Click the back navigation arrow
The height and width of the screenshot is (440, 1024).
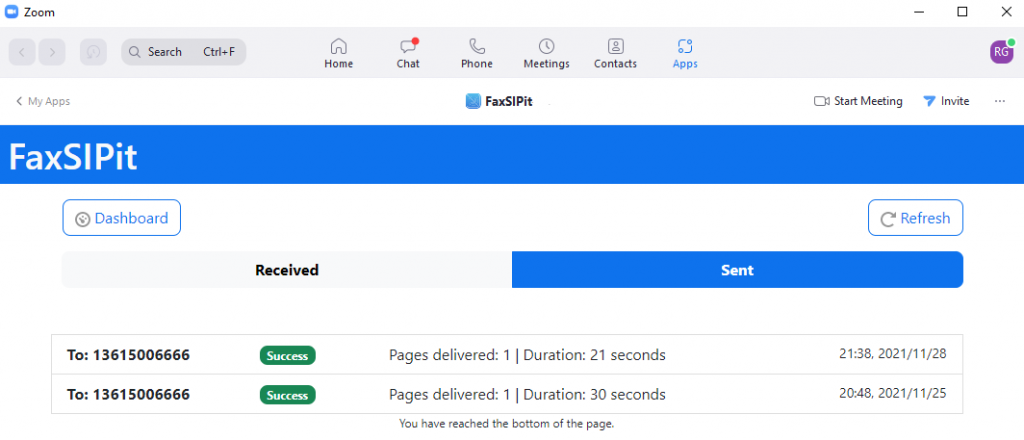[24, 52]
